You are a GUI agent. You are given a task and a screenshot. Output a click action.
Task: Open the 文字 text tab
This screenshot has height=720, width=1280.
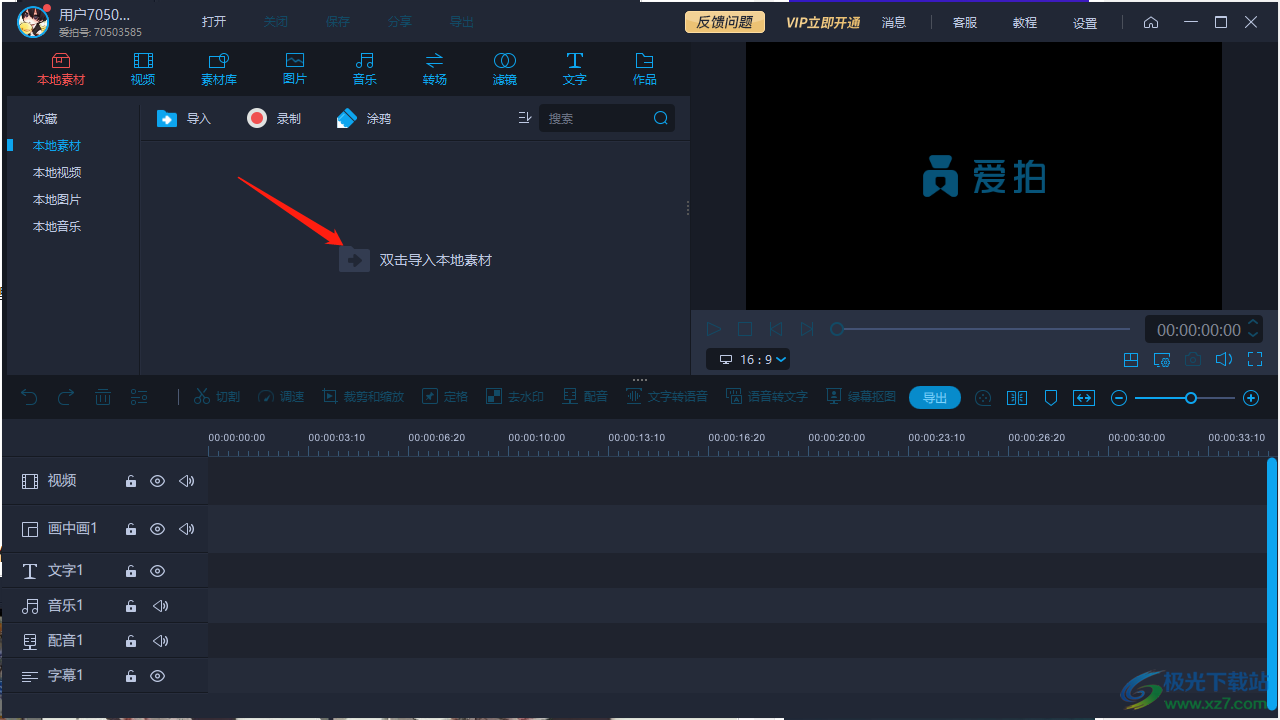[x=575, y=69]
